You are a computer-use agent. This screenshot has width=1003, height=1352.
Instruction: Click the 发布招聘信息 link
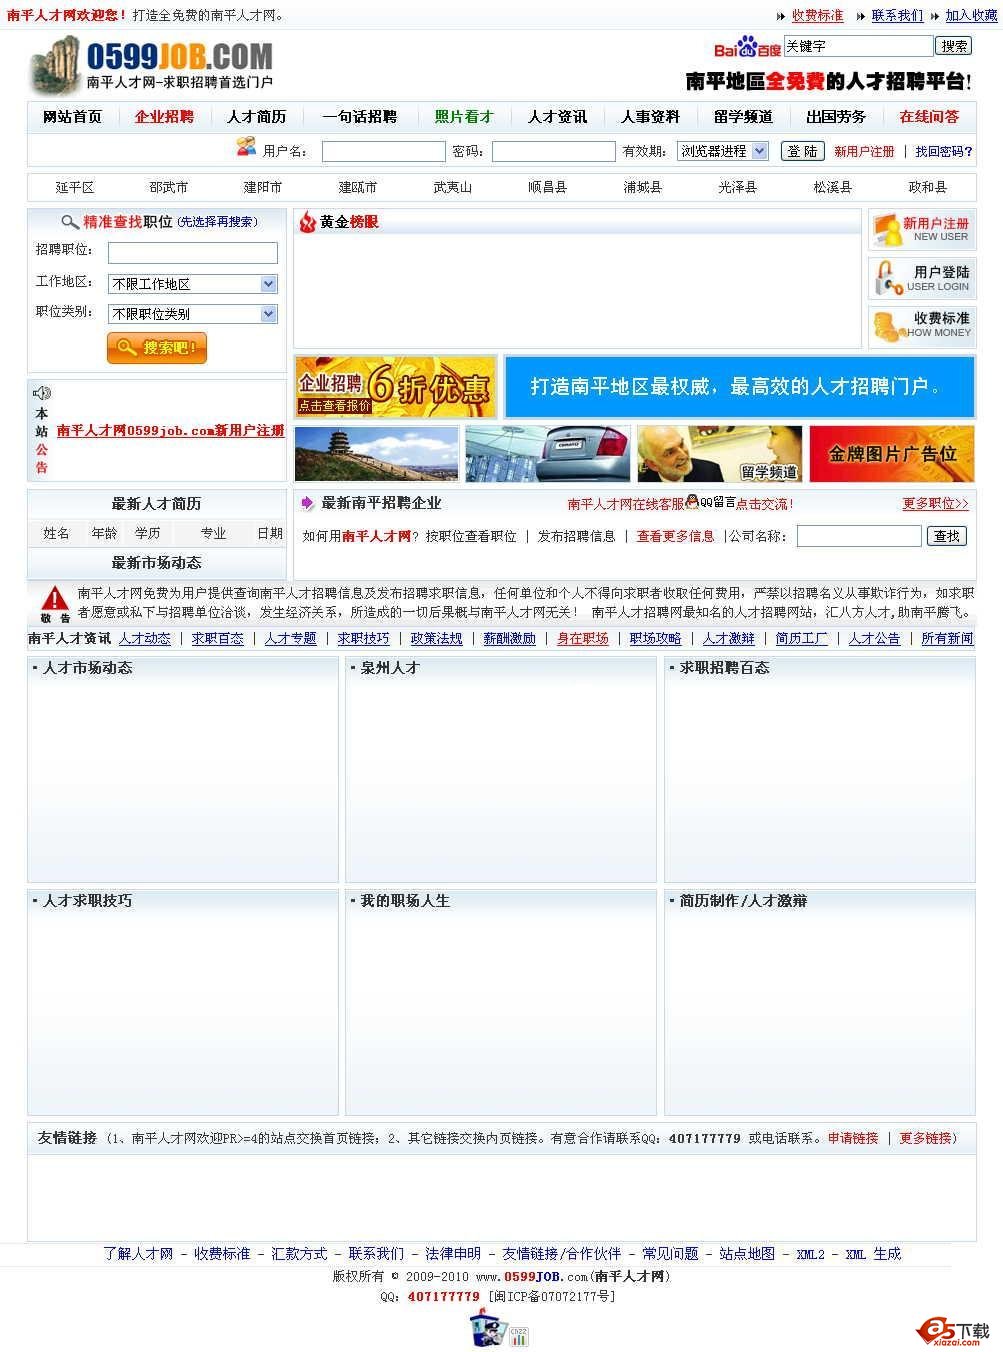576,536
